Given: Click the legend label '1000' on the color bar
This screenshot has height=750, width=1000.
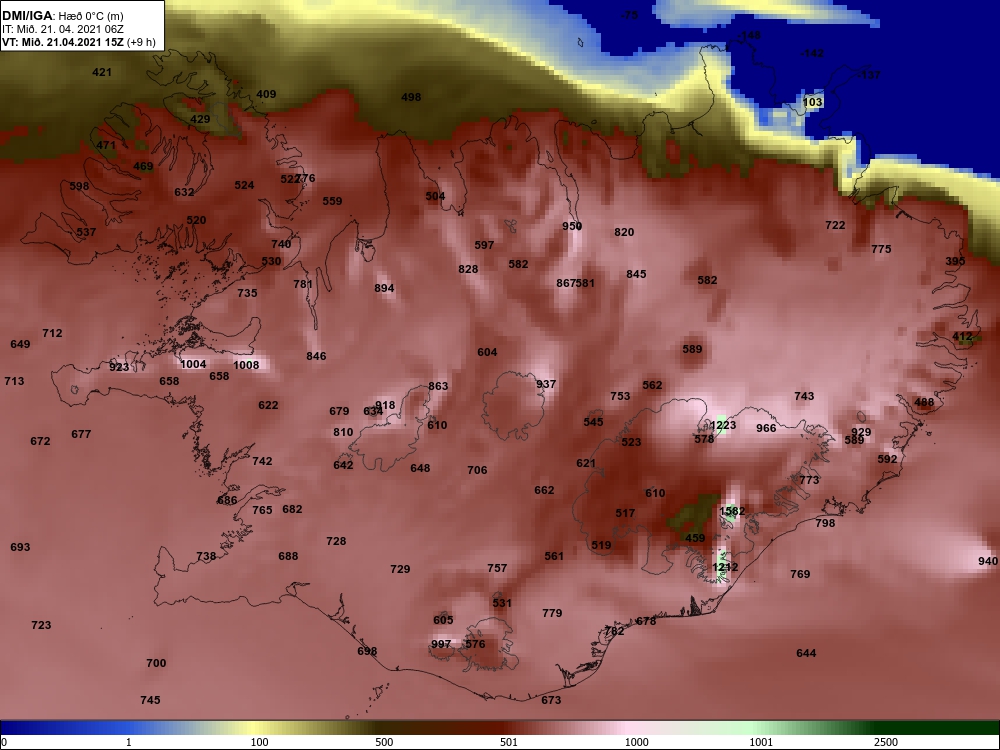Looking at the screenshot, I should click(636, 742).
